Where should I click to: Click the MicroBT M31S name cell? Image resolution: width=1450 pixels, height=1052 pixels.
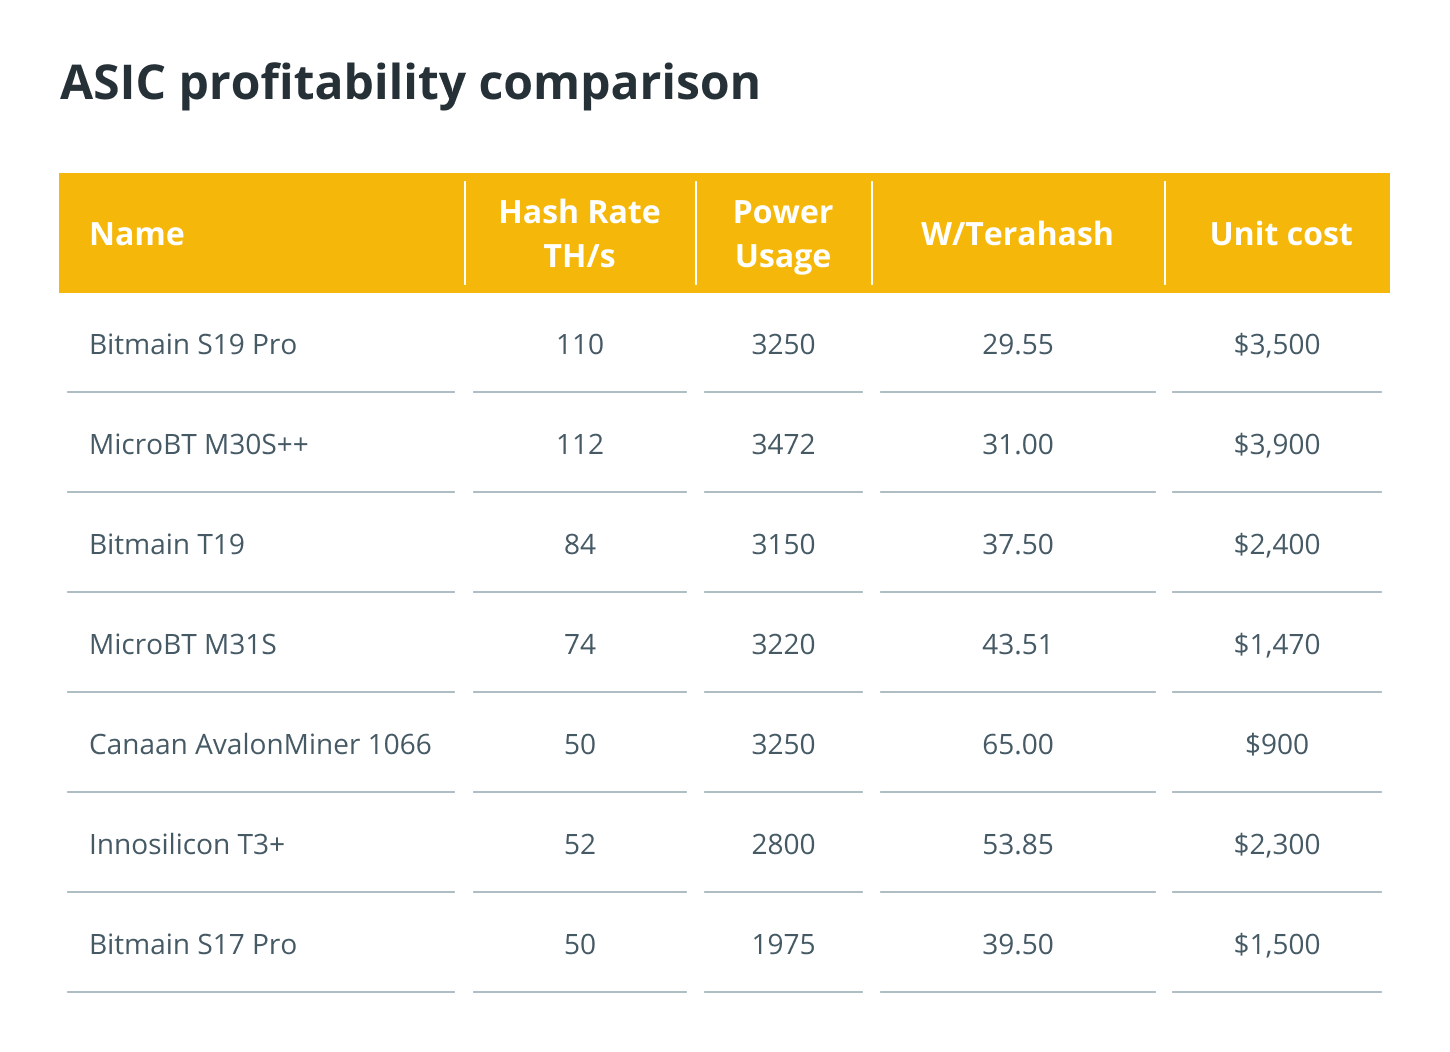point(183,644)
